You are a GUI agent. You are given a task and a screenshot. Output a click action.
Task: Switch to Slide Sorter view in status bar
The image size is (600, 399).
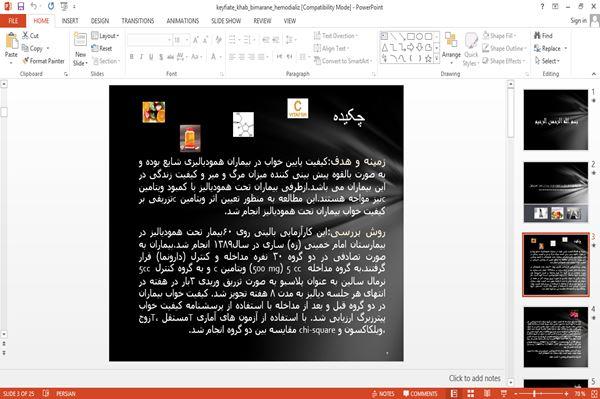[471, 394]
